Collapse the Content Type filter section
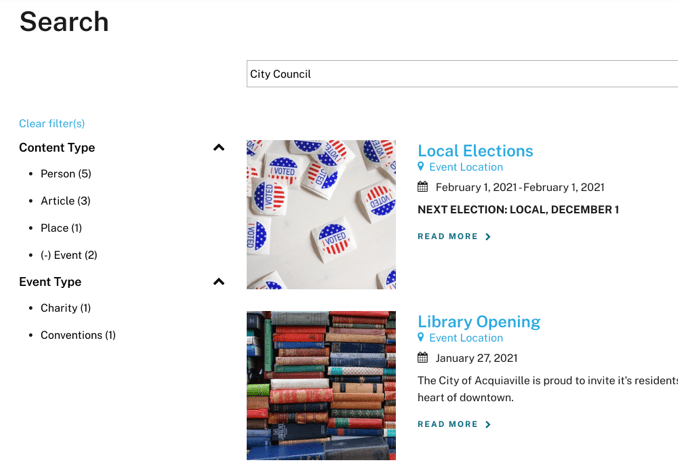This screenshot has height=472, width=678. click(219, 148)
